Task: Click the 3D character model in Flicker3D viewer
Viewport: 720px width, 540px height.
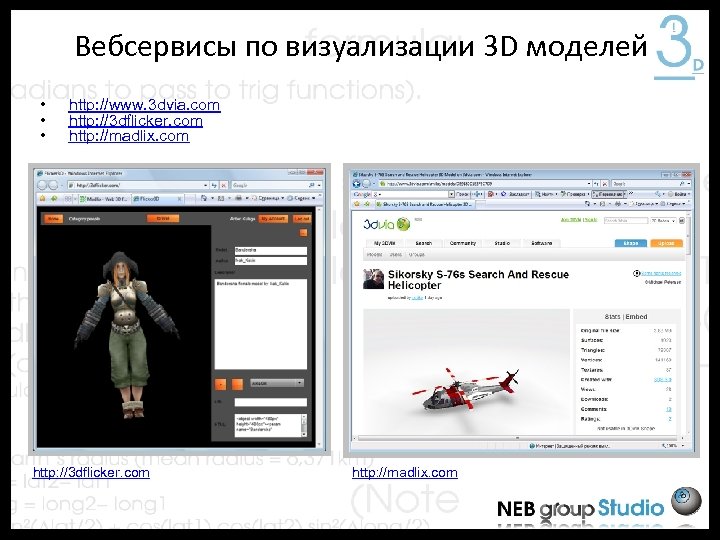Action: click(x=128, y=334)
